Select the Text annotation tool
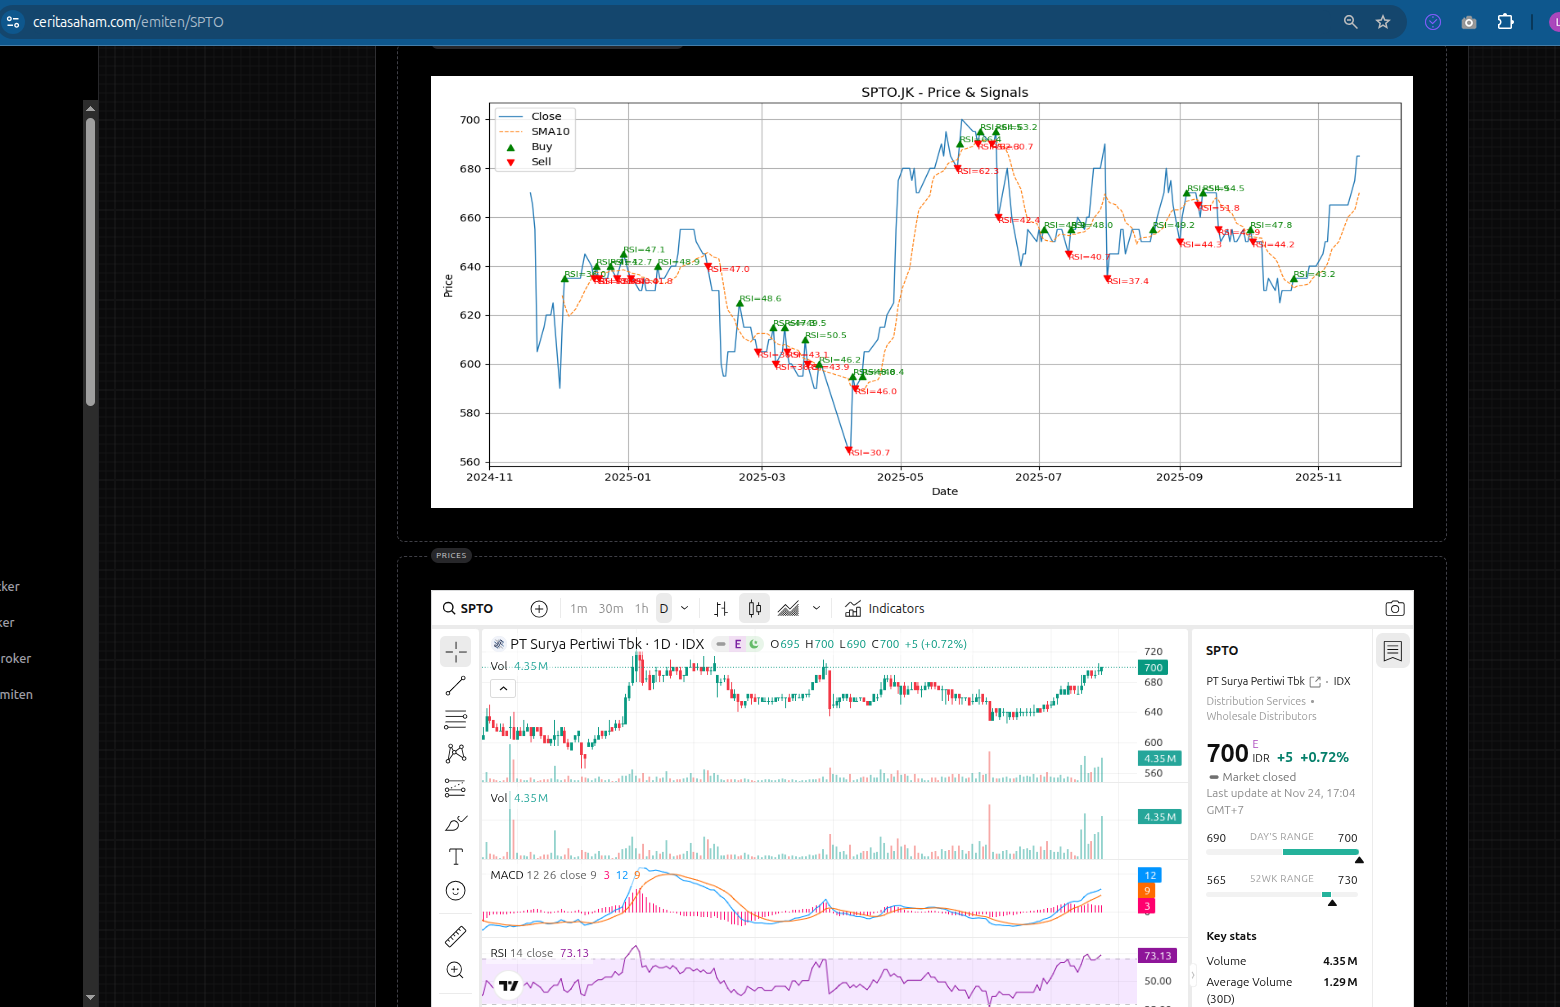1560x1007 pixels. point(456,857)
